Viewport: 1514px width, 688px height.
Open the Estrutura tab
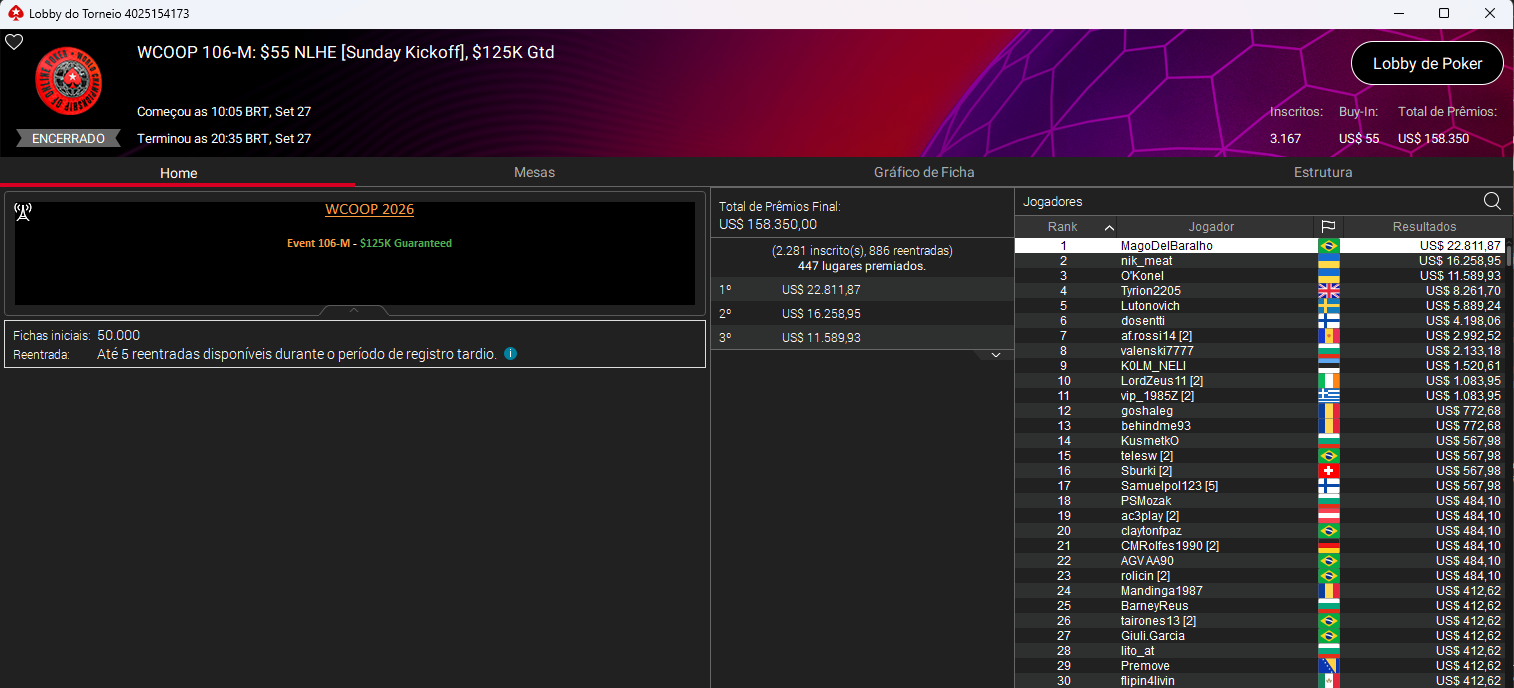(x=1323, y=172)
